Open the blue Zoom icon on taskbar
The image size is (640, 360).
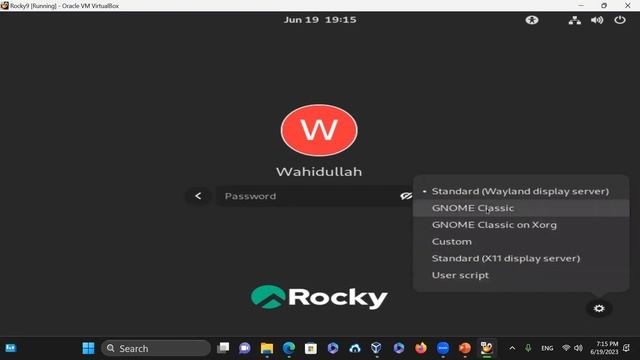443,348
